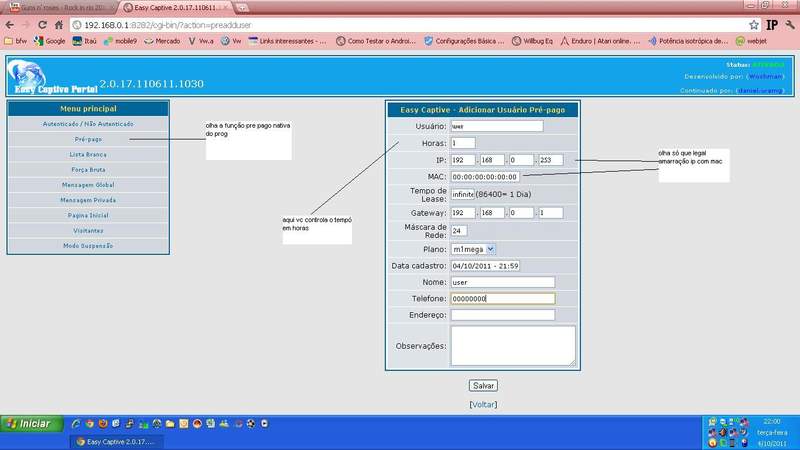800x450 pixels.
Task: Open the Itaú bookmark
Action: tap(85, 41)
